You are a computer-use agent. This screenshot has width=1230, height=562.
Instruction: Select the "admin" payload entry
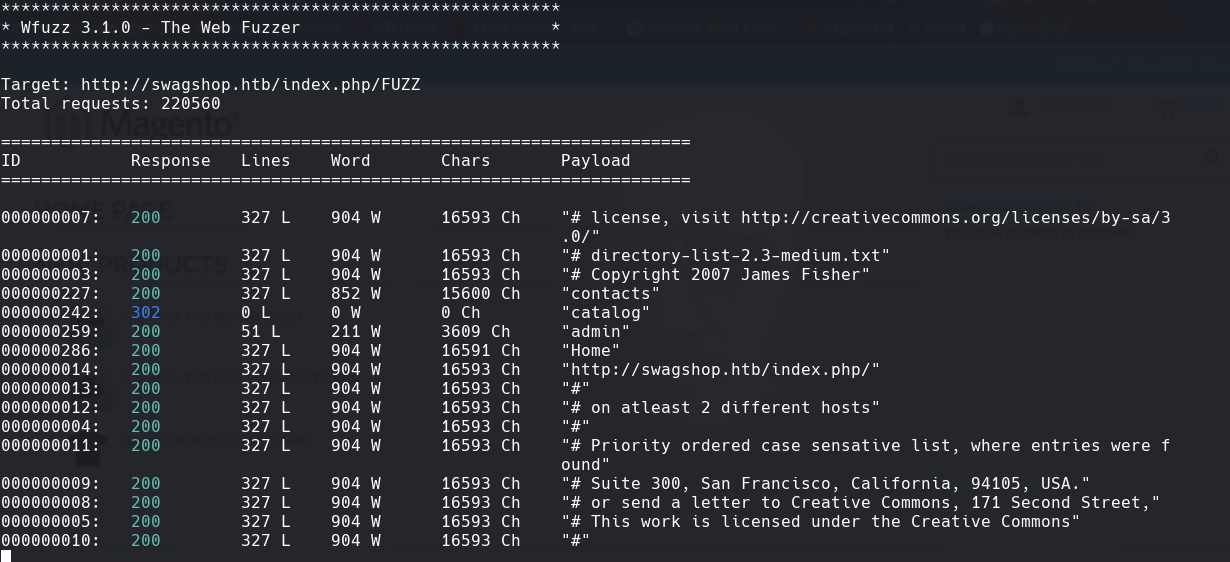(x=596, y=331)
